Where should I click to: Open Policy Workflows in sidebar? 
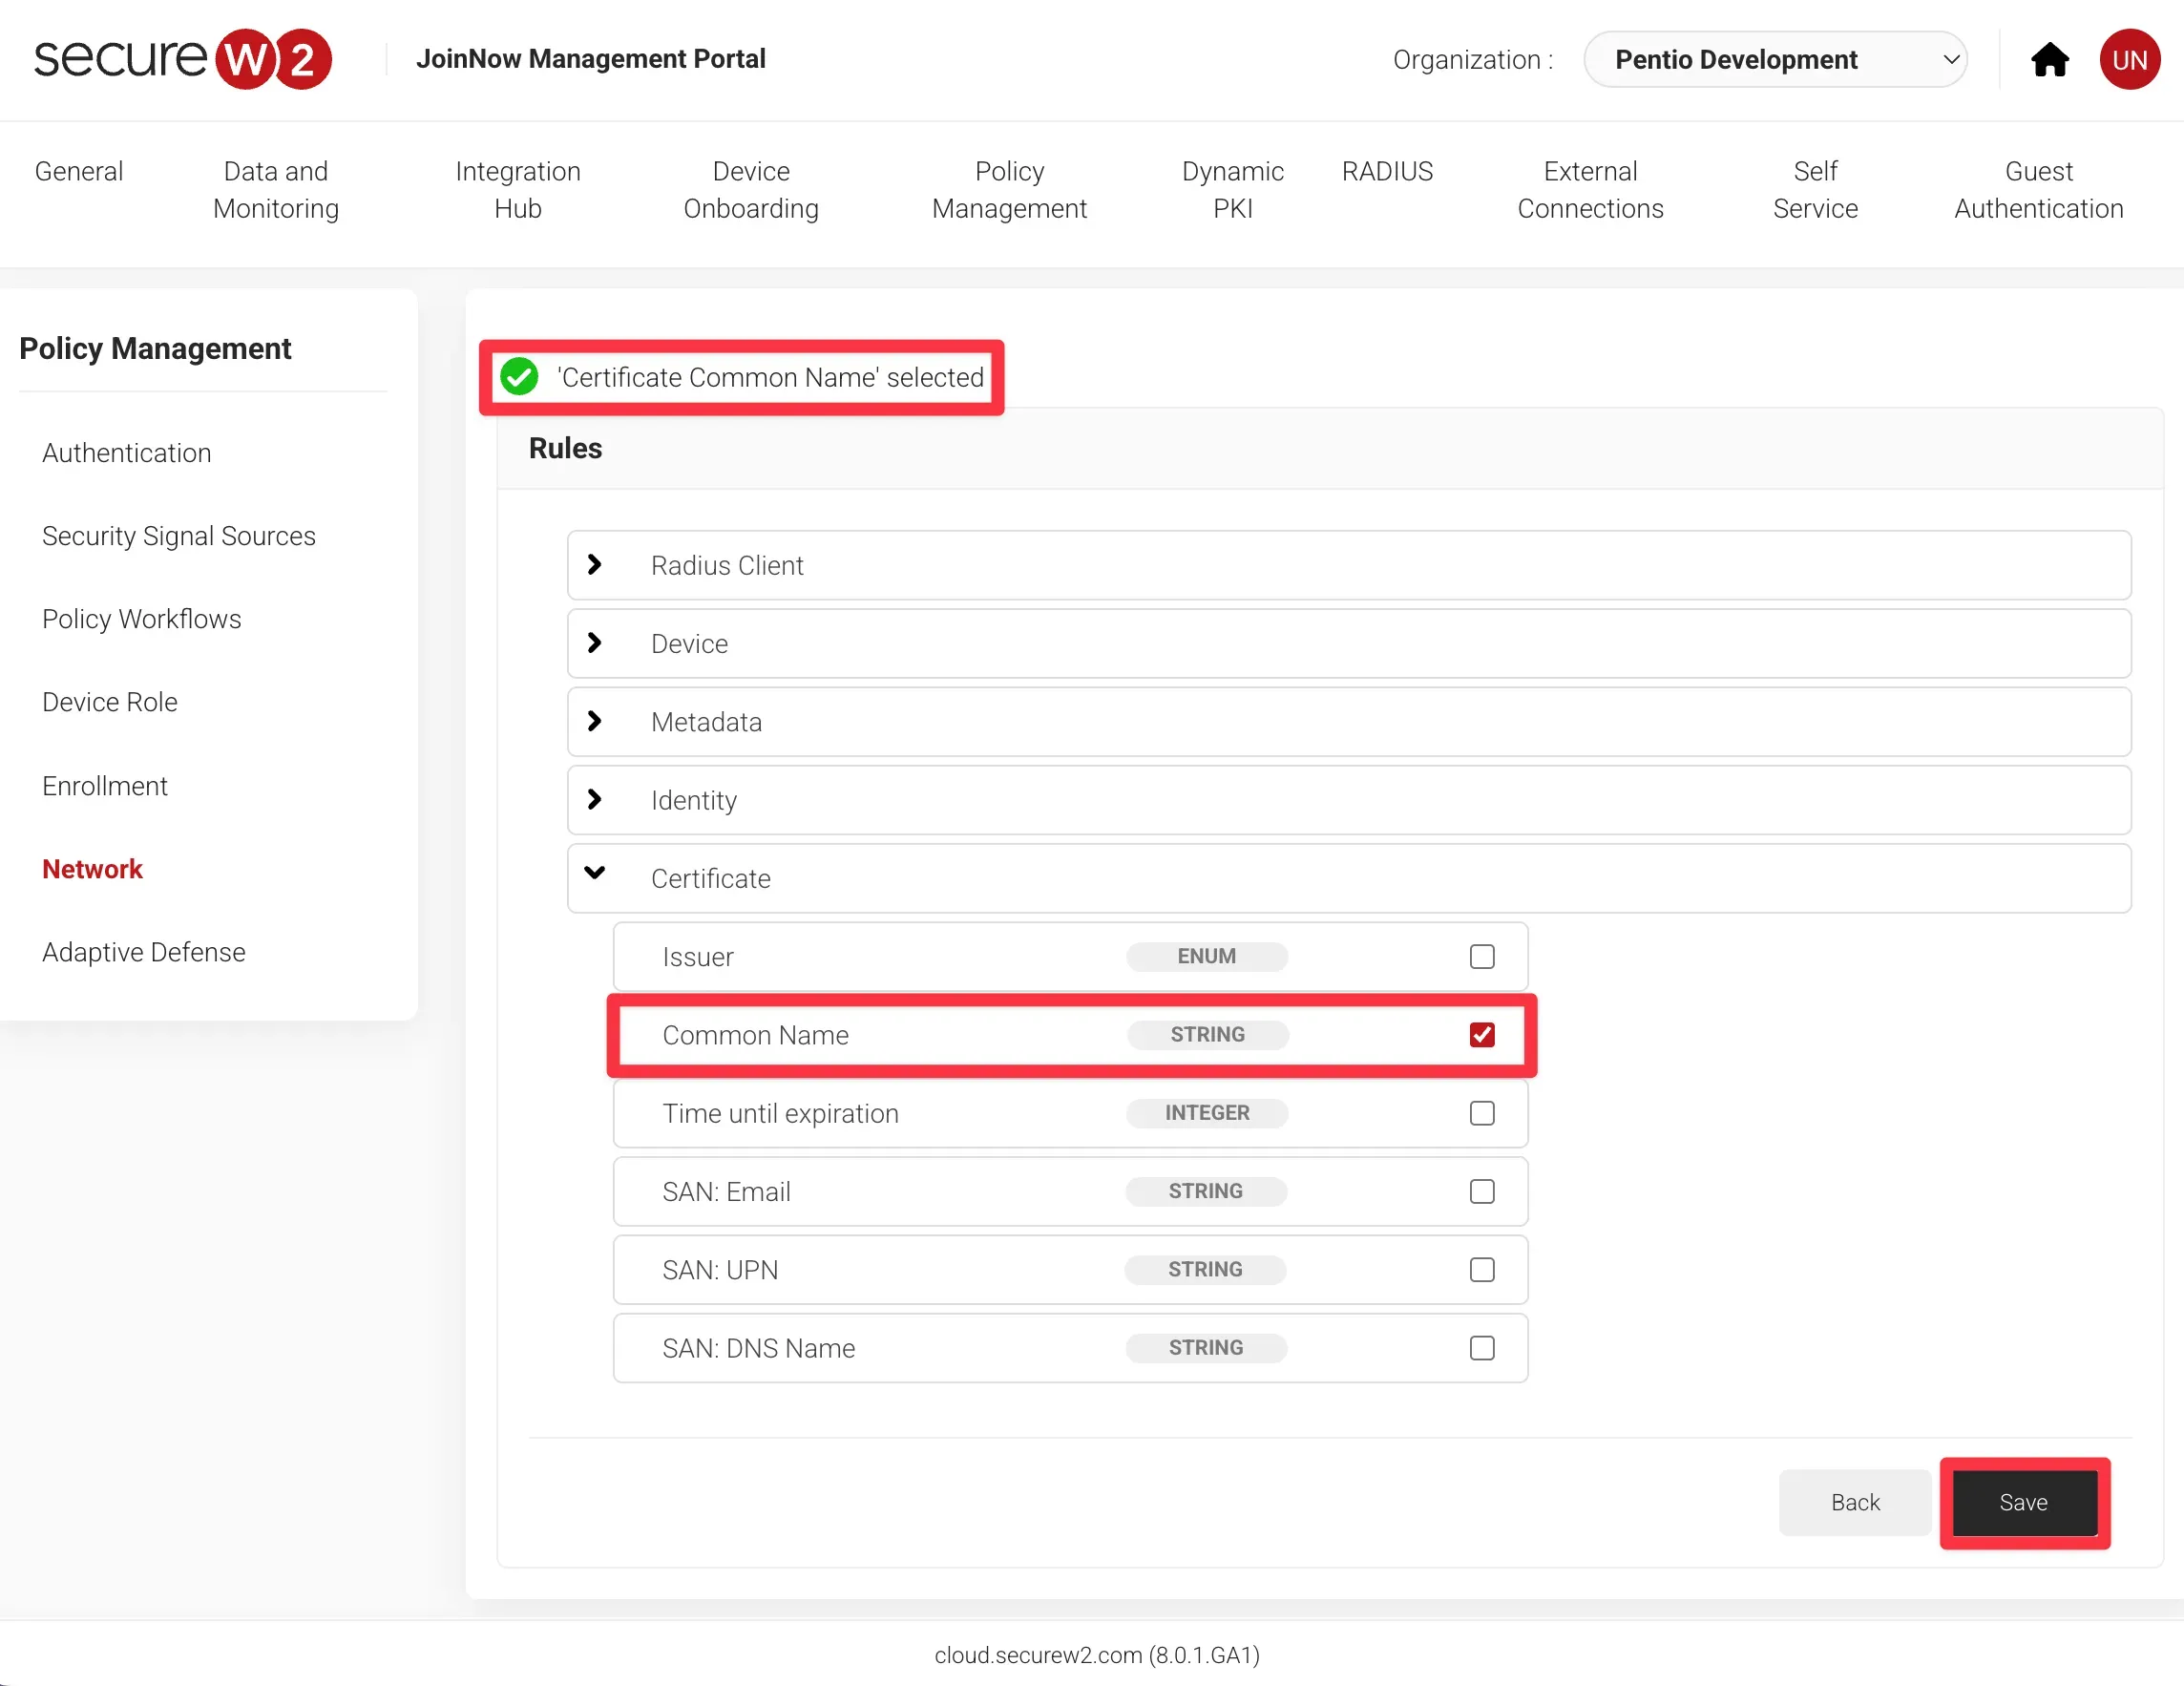coord(142,619)
